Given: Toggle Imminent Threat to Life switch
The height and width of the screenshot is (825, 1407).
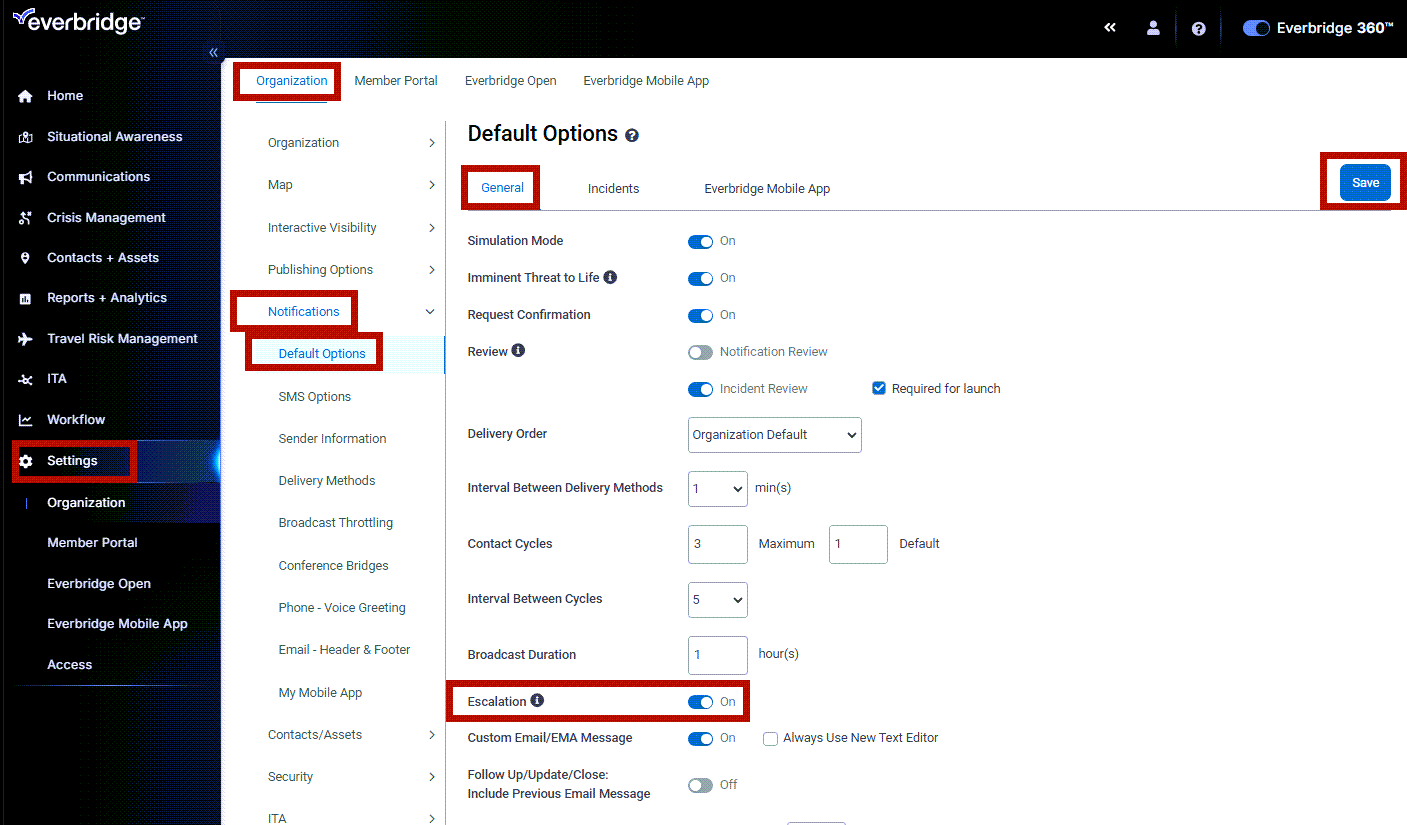Looking at the screenshot, I should pos(700,278).
